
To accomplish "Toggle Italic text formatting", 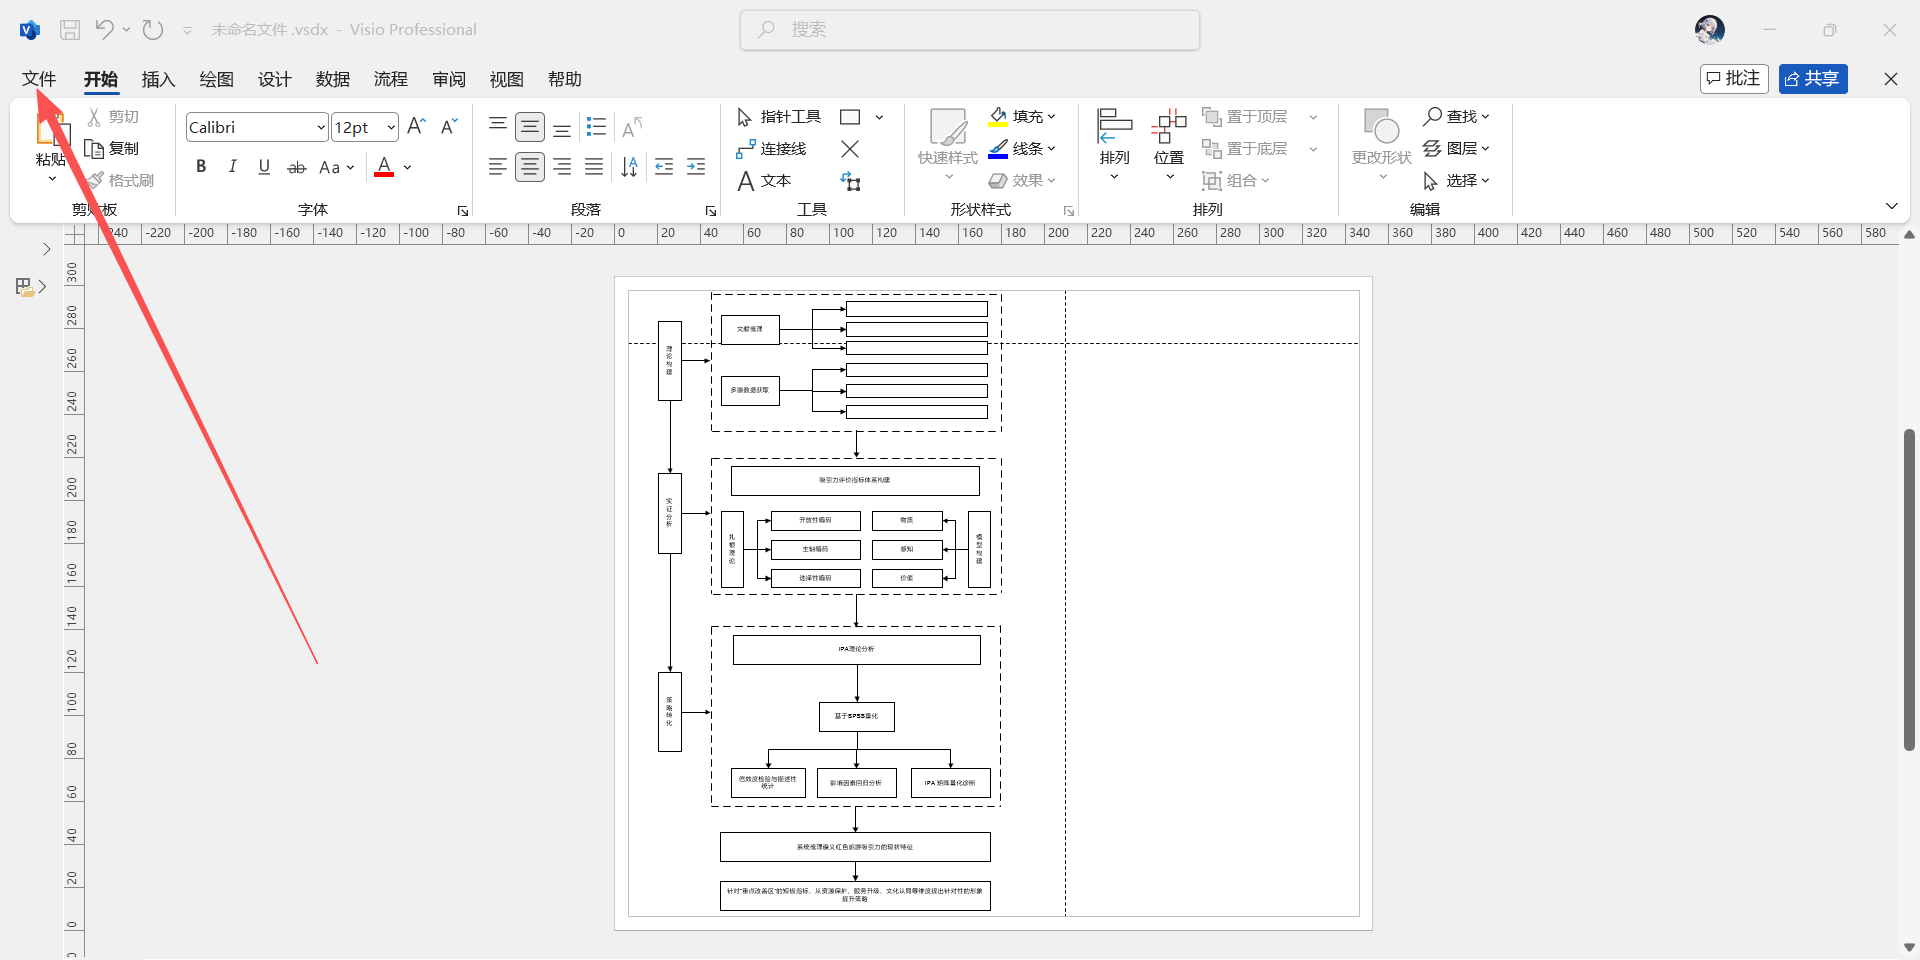I will point(232,167).
